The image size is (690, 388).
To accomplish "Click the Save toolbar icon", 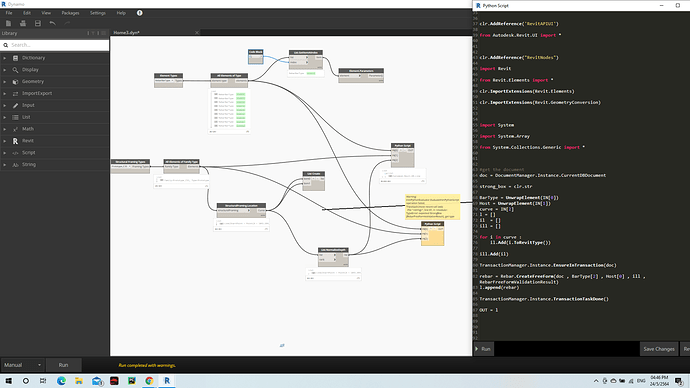I will click(x=38, y=23).
